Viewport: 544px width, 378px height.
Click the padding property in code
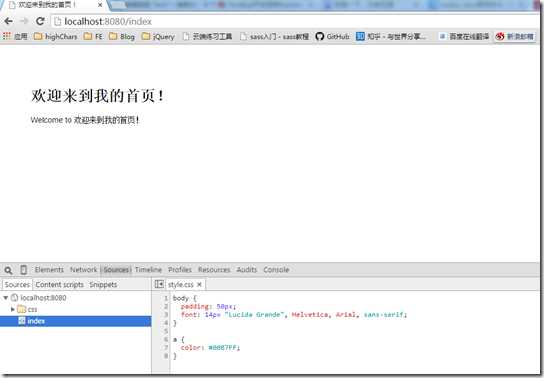[x=194, y=307]
